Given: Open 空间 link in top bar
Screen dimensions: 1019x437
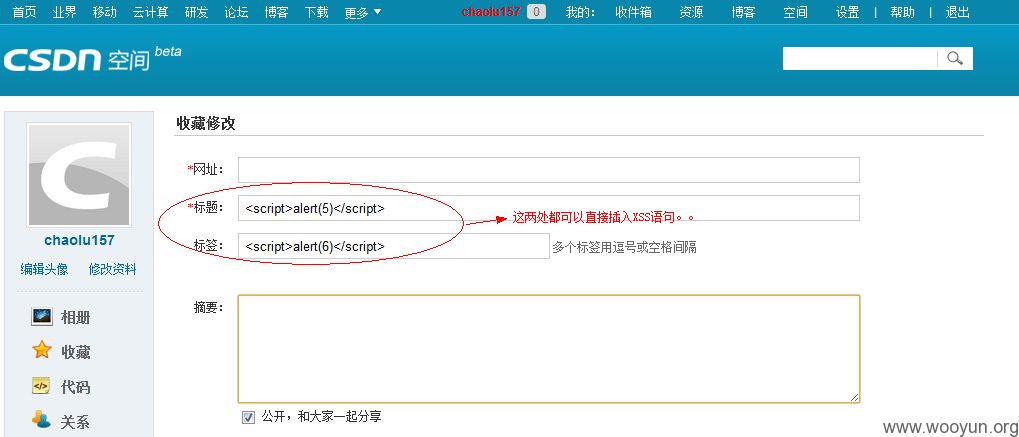Looking at the screenshot, I should [795, 12].
